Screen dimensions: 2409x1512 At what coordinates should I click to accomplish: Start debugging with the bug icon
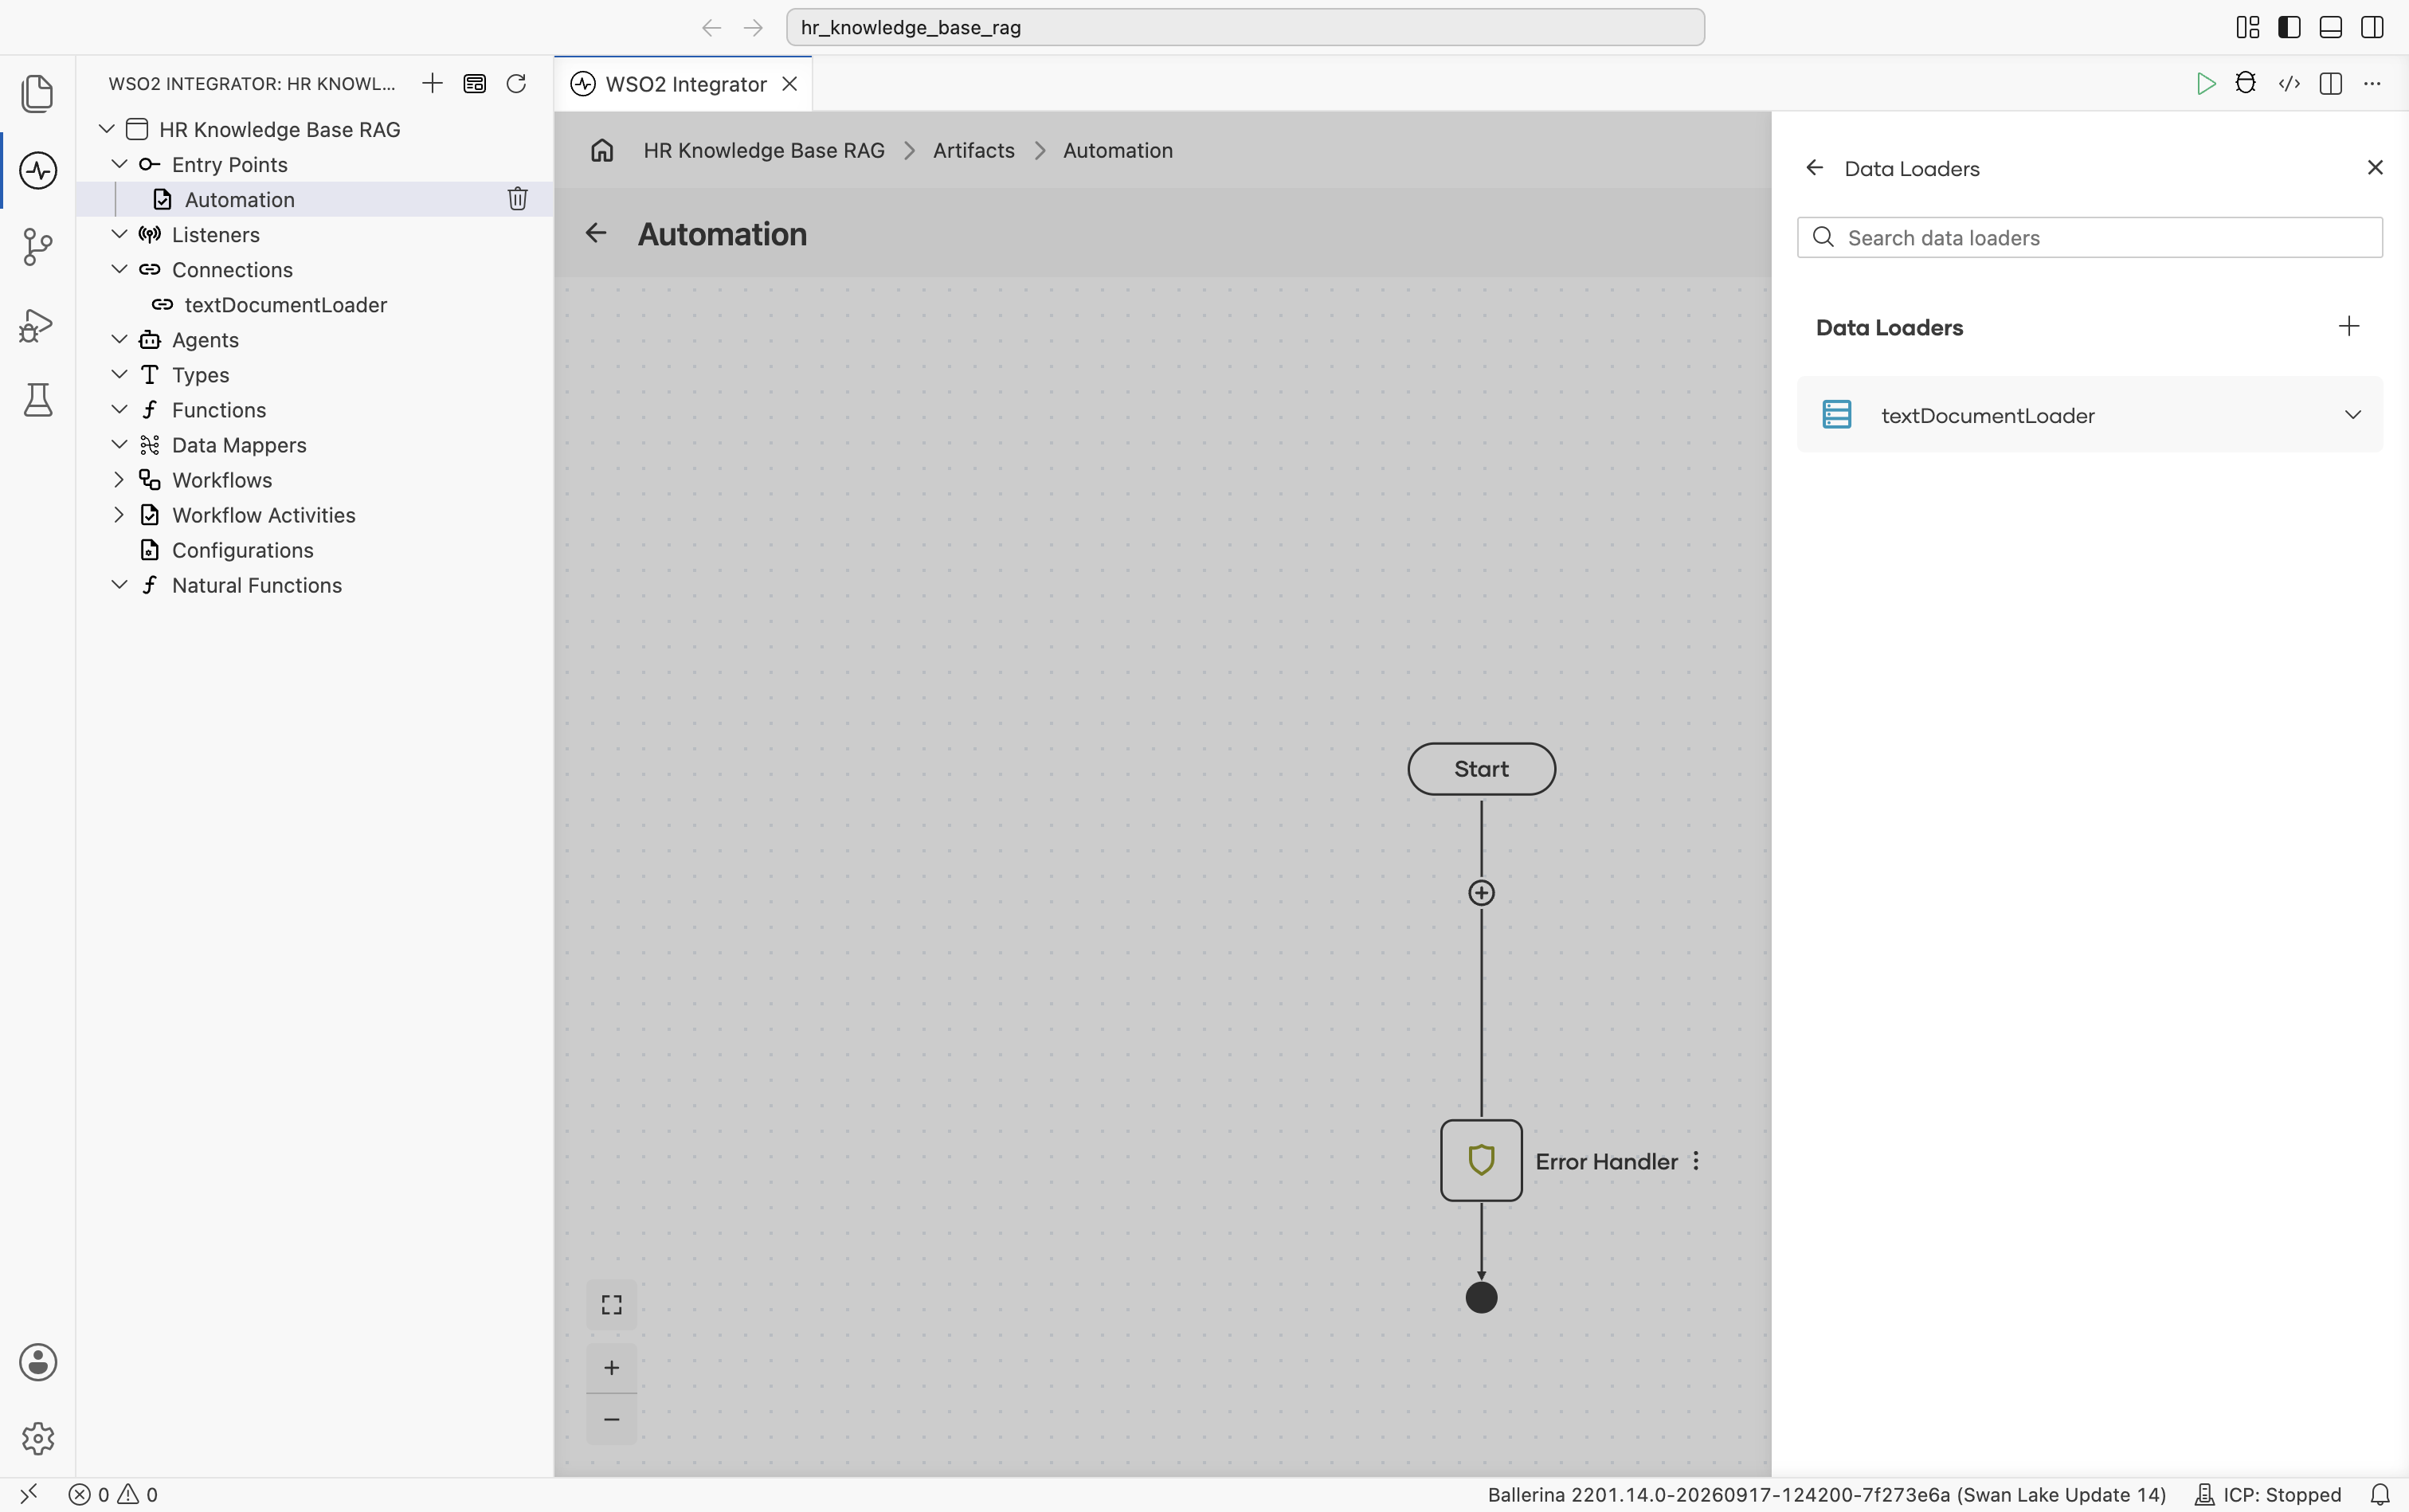[2245, 83]
